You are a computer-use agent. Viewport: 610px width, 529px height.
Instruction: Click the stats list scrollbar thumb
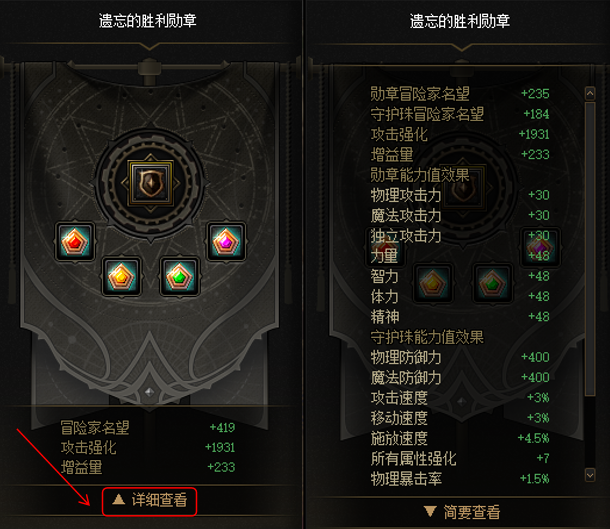590,249
